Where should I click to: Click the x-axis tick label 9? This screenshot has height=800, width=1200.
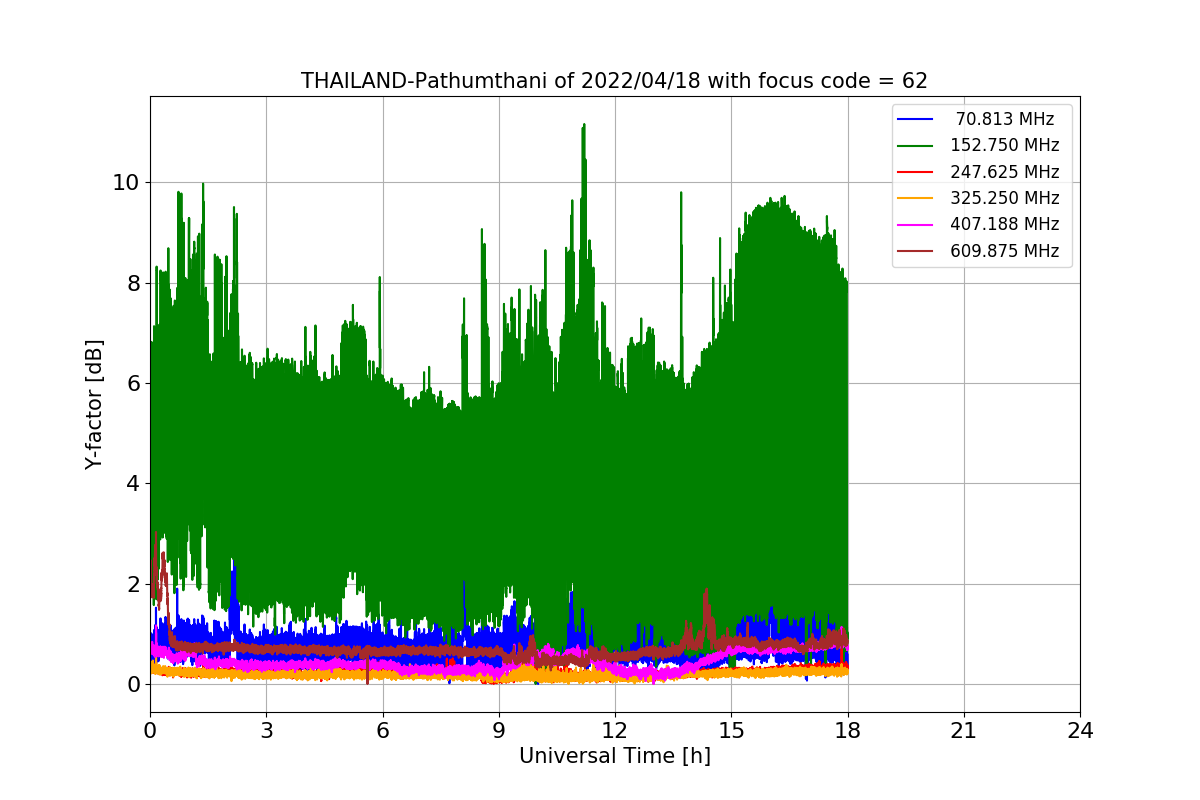[x=499, y=731]
